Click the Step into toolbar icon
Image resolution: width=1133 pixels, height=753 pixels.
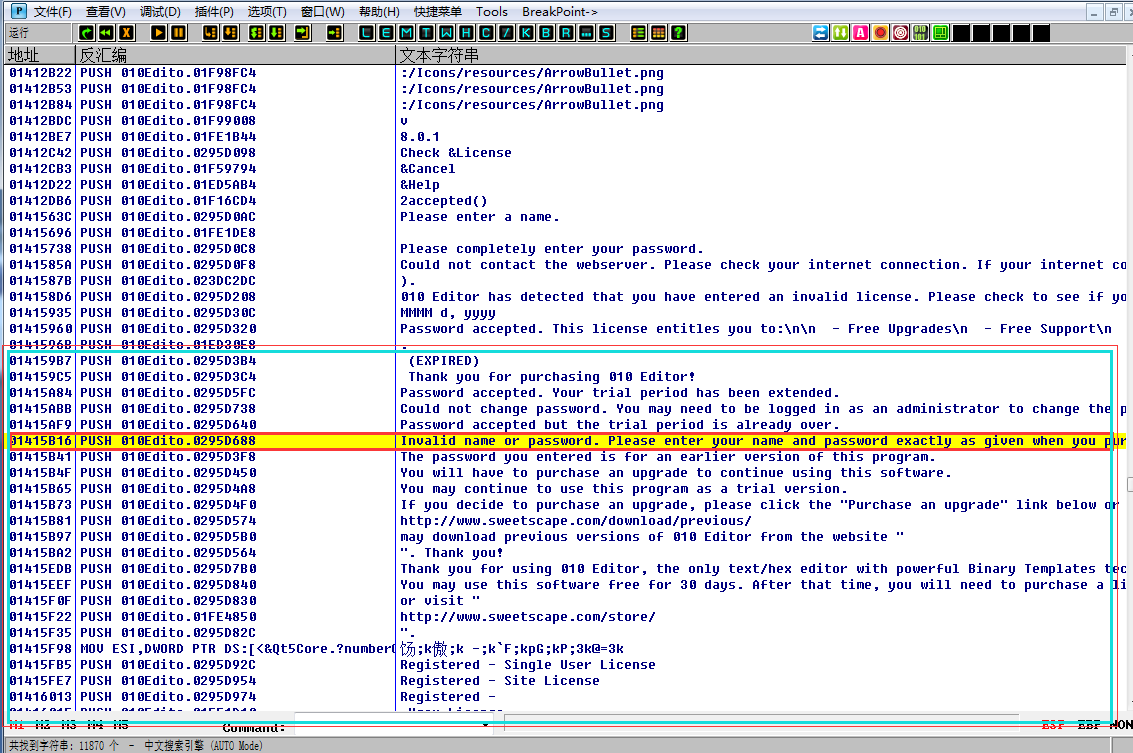210,33
